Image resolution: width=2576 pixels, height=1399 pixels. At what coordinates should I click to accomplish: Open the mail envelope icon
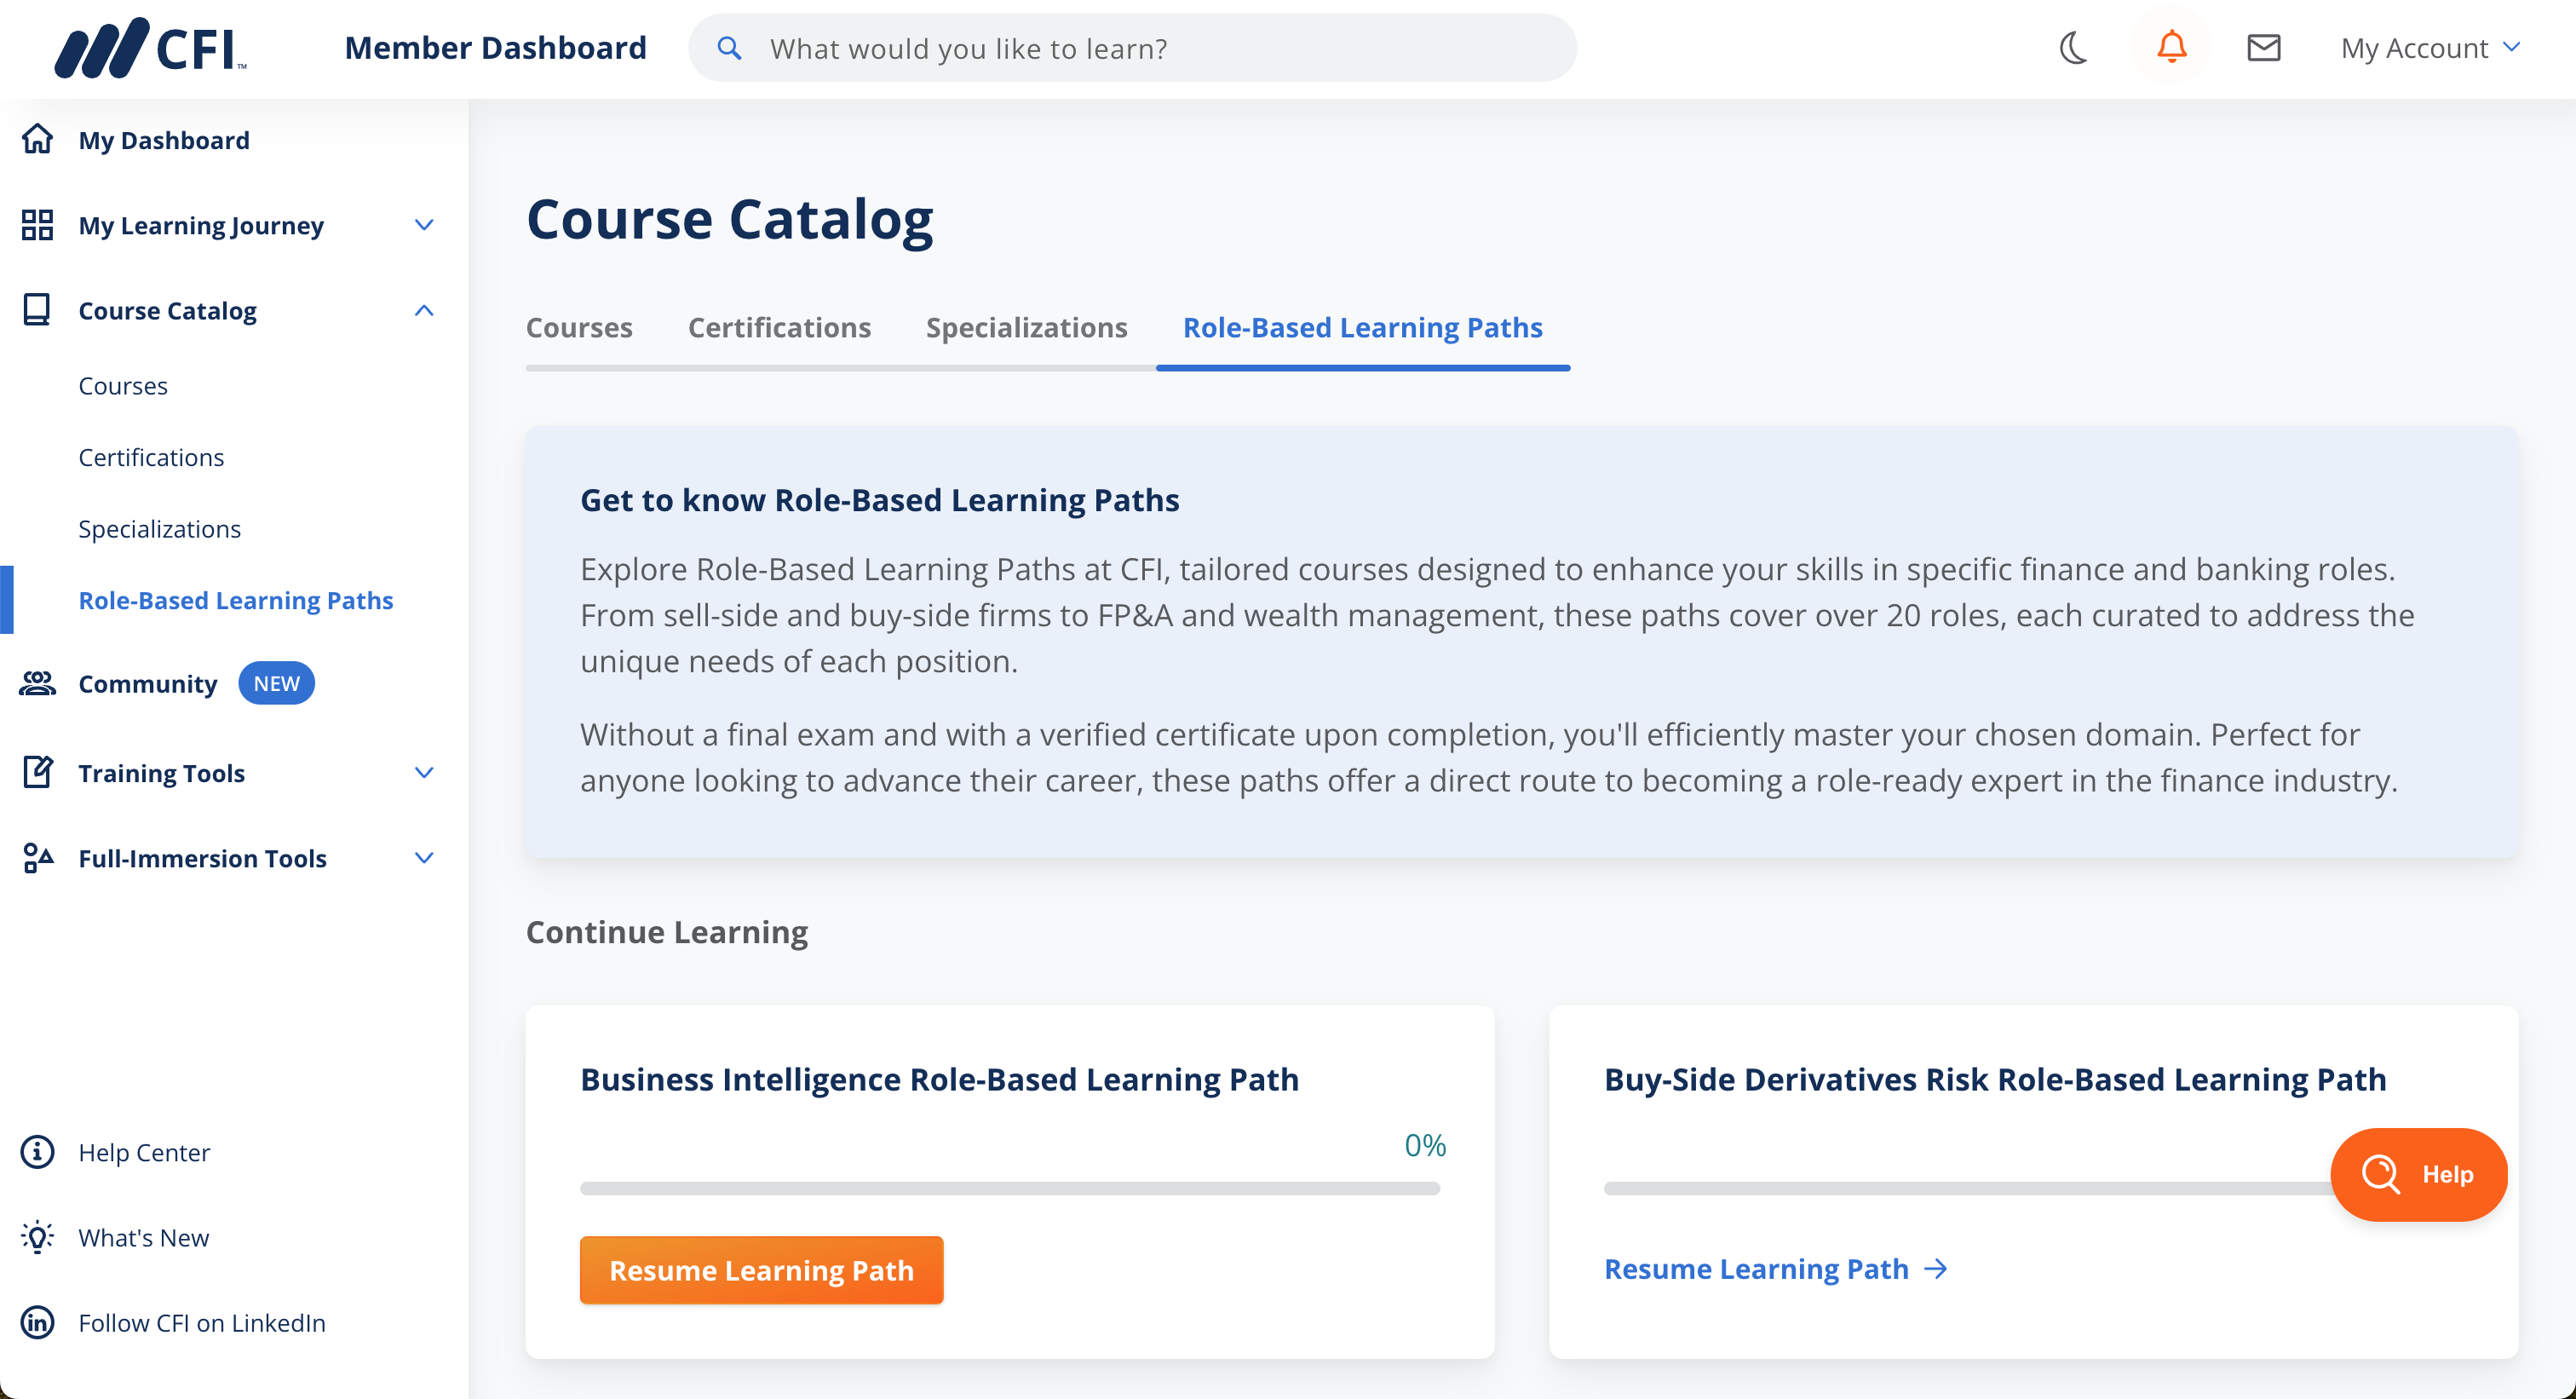(x=2264, y=48)
